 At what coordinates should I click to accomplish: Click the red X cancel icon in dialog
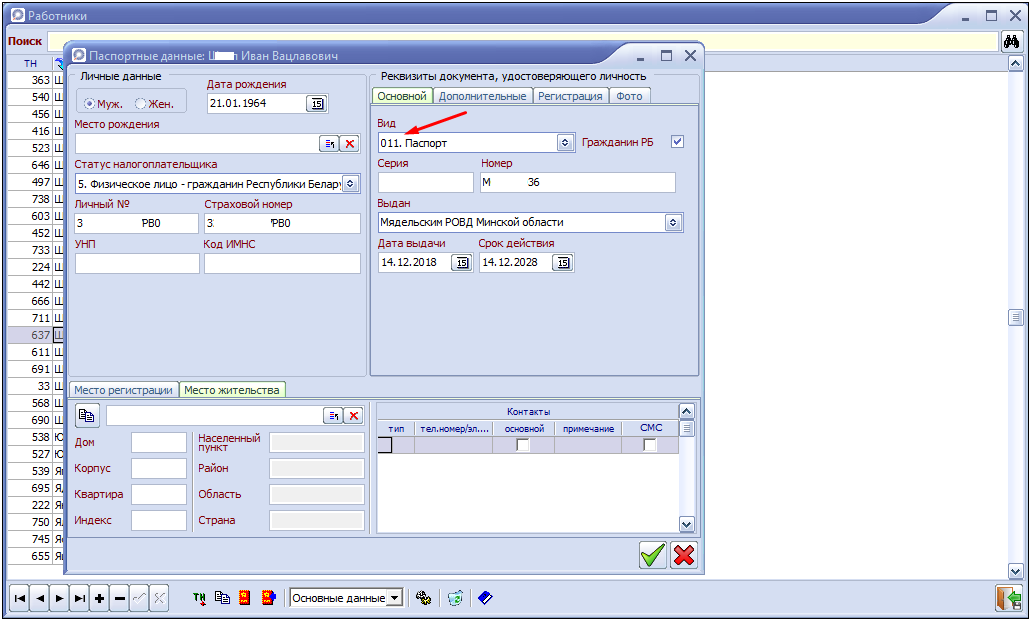684,555
